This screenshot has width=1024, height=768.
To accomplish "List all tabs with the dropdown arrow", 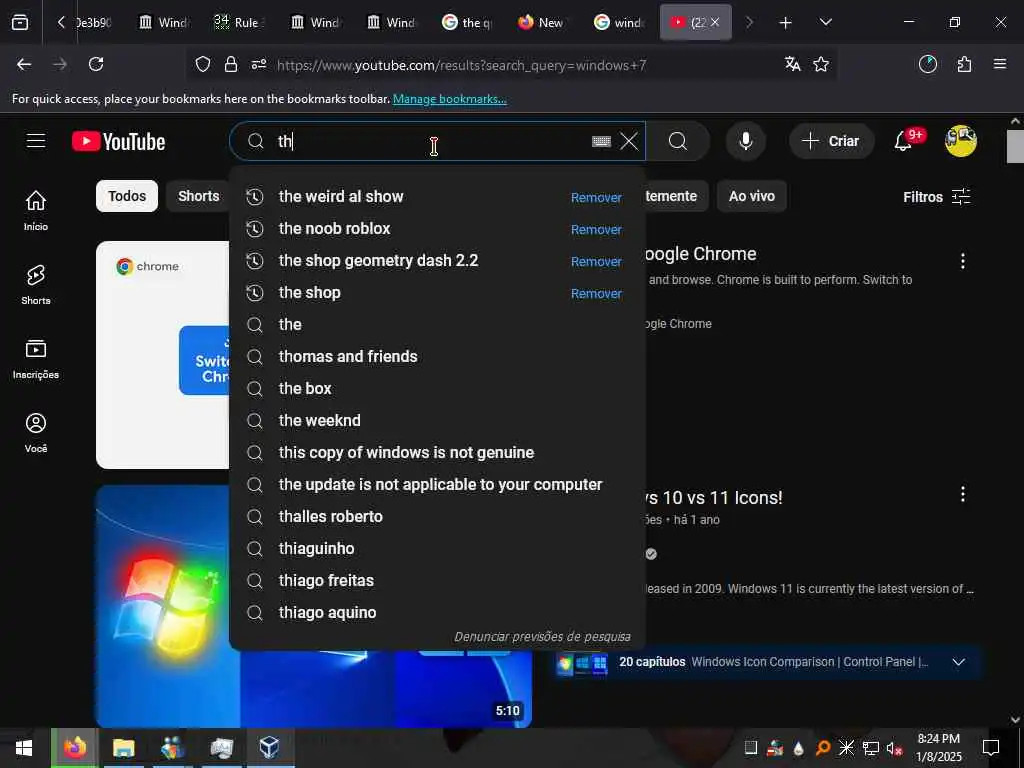I will pos(825,23).
